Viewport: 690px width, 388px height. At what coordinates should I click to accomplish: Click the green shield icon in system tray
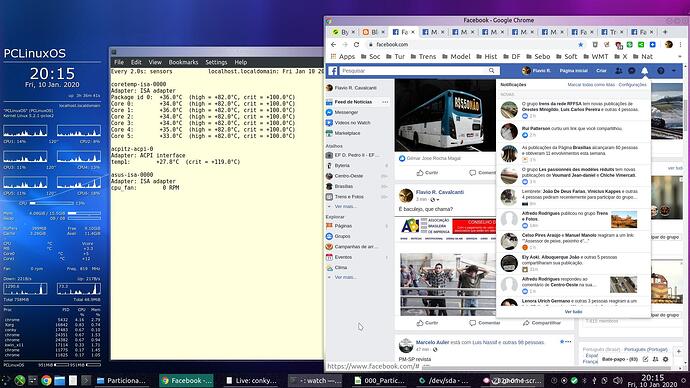[574, 381]
